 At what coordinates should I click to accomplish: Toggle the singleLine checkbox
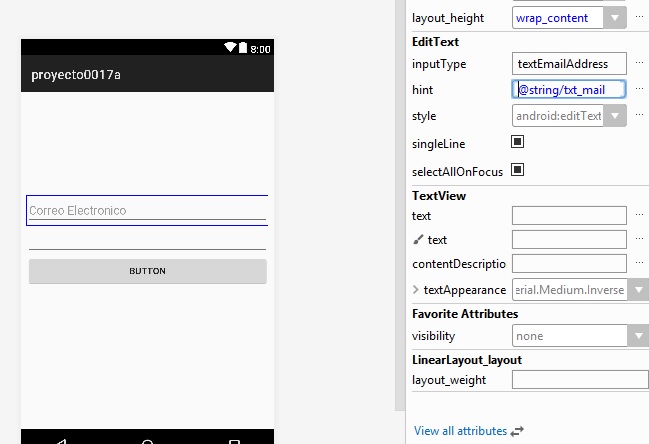click(518, 142)
